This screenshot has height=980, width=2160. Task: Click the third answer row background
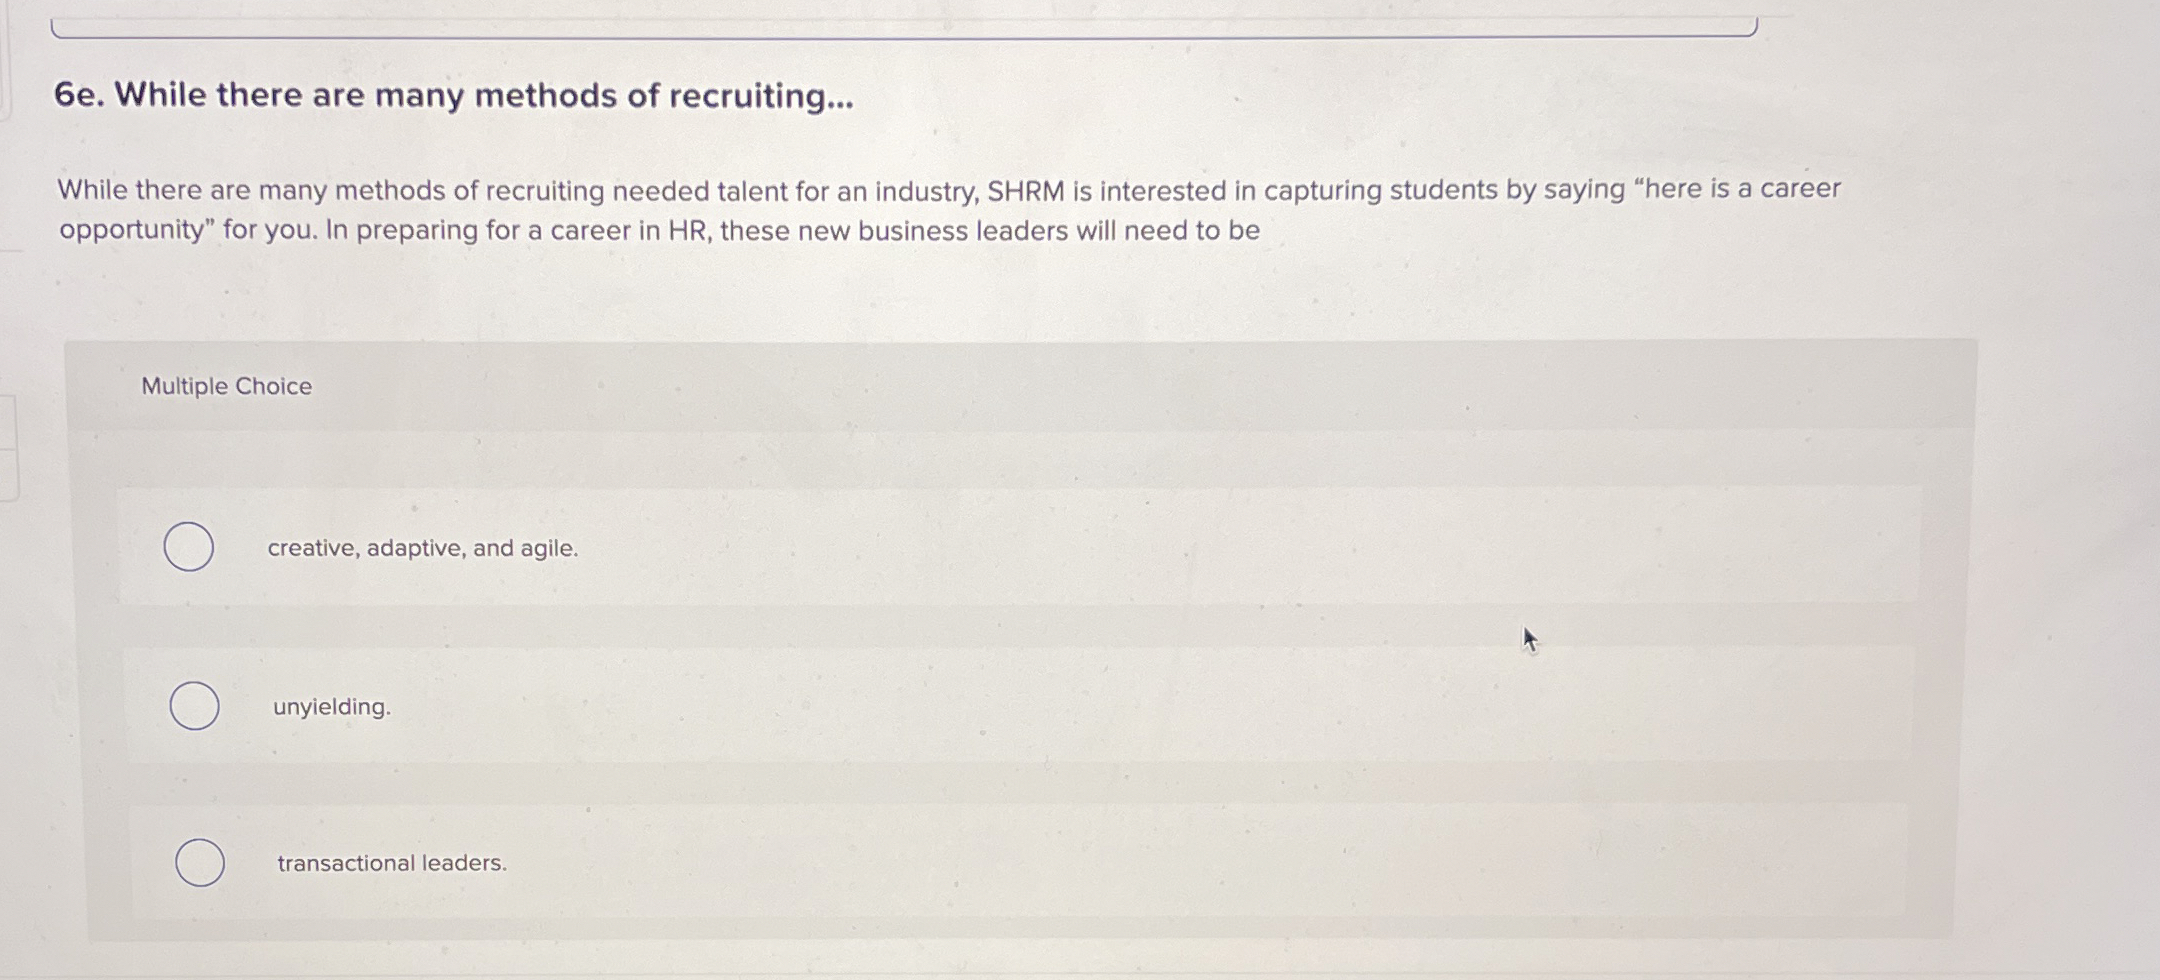click(1000, 861)
